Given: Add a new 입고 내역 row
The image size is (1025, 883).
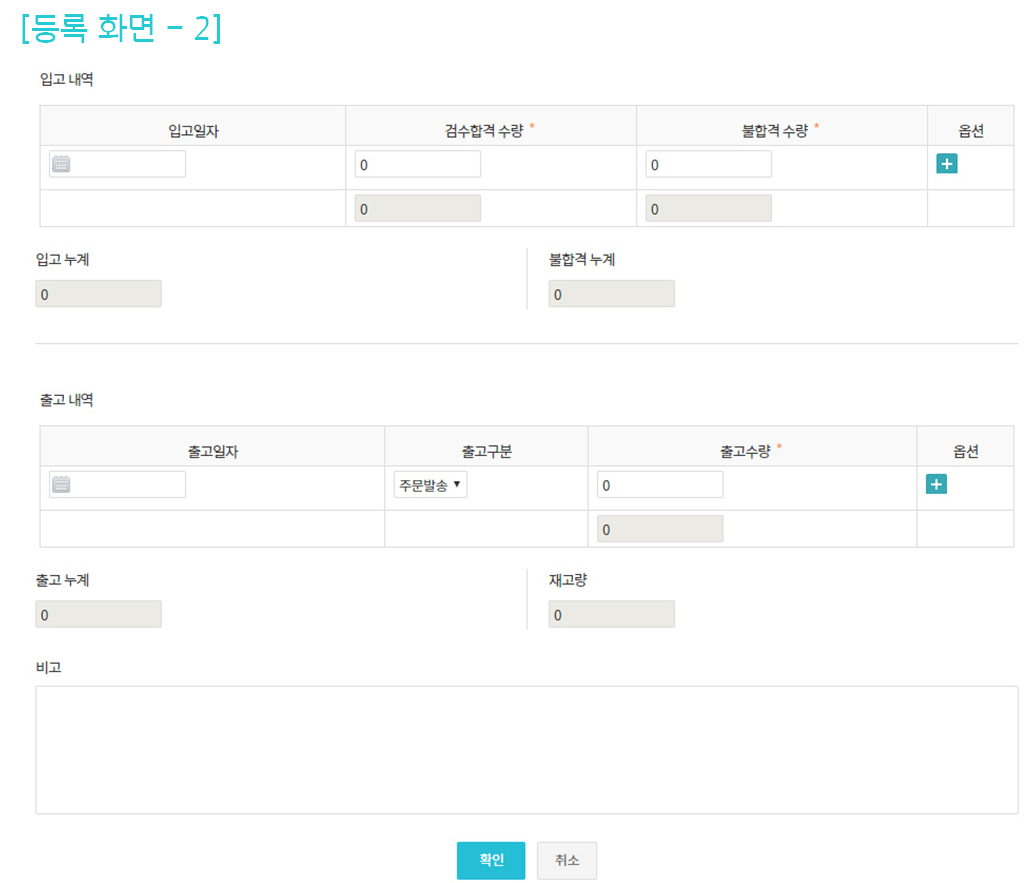Looking at the screenshot, I should pos(946,164).
